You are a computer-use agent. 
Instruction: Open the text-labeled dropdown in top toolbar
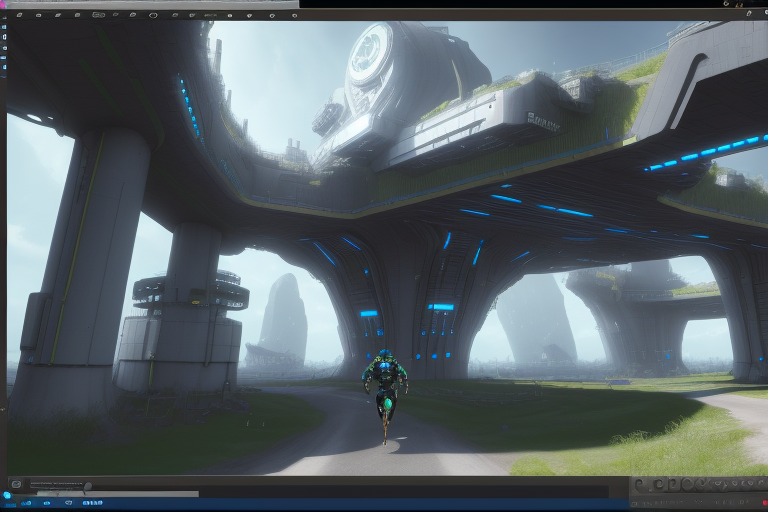click(x=208, y=15)
